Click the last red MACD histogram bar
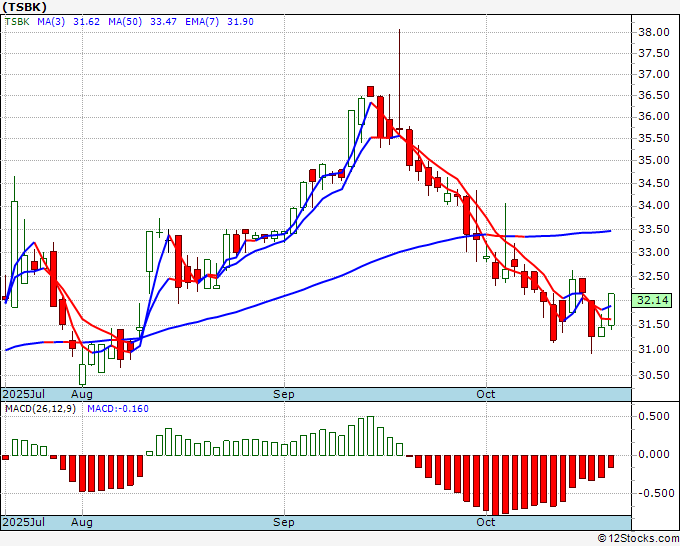The height and width of the screenshot is (546, 680). click(611, 461)
